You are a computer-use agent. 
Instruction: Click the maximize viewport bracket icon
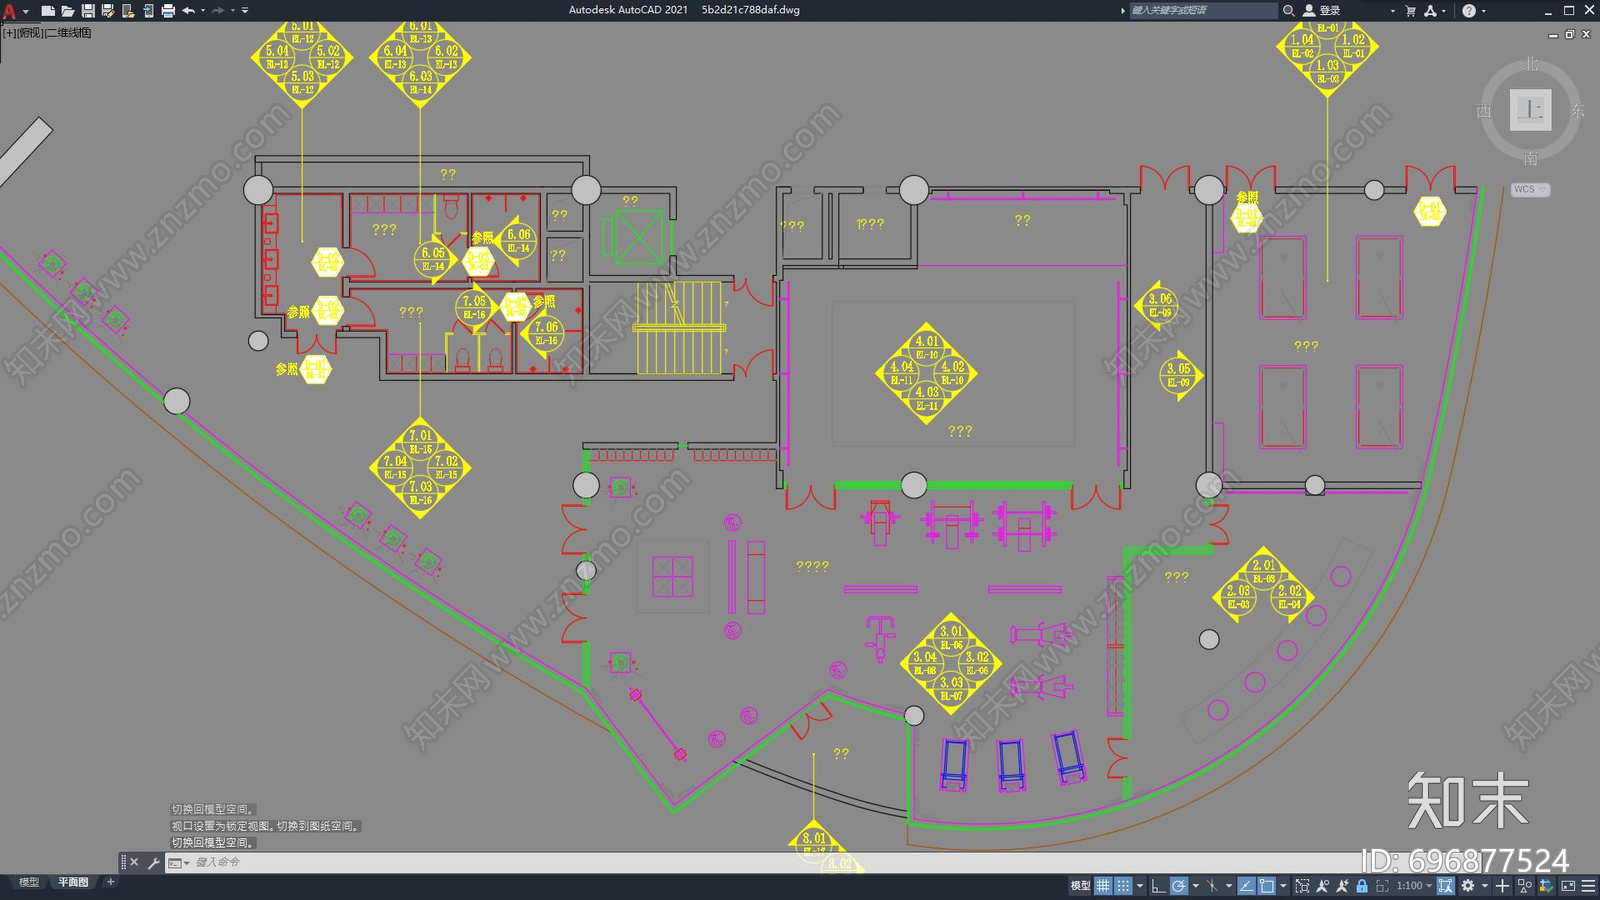[x=1382, y=886]
